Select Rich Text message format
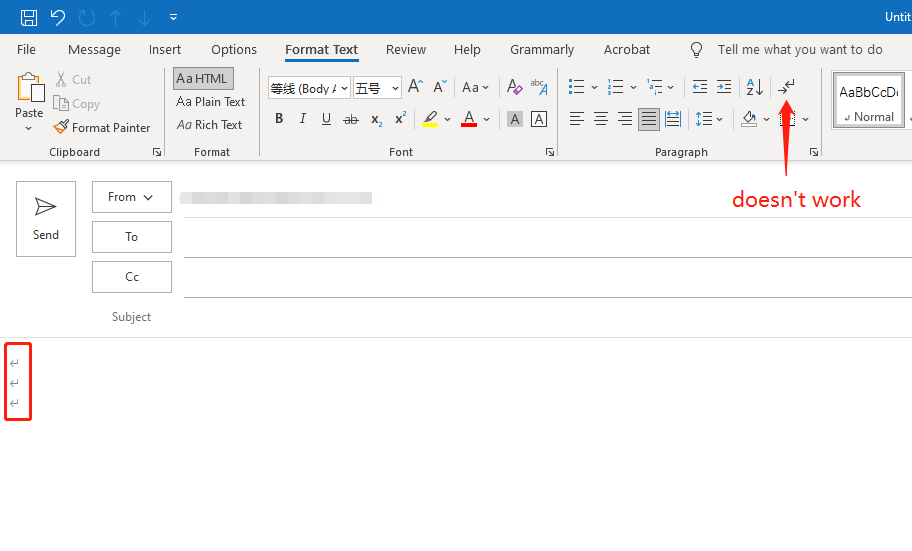 point(209,125)
